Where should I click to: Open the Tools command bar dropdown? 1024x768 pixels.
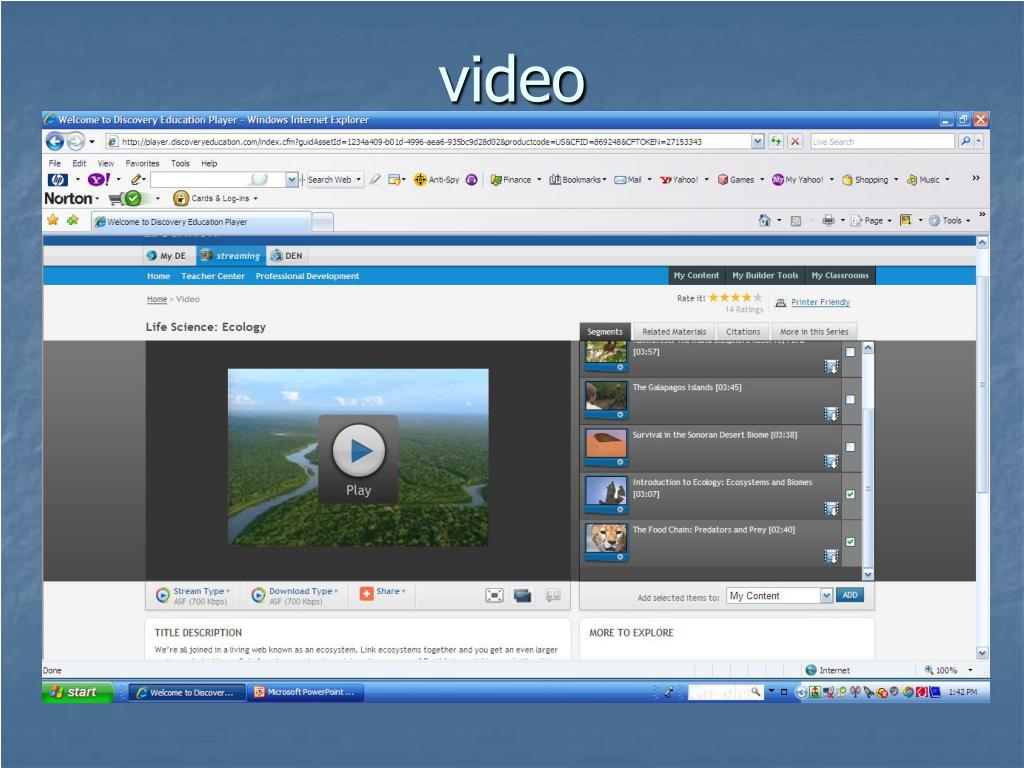point(950,221)
